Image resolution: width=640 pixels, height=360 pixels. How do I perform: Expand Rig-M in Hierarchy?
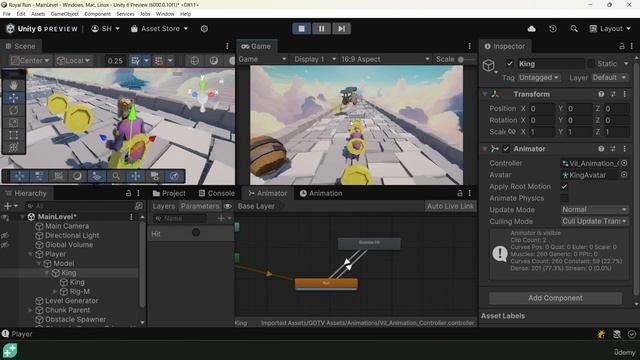pos(55,291)
